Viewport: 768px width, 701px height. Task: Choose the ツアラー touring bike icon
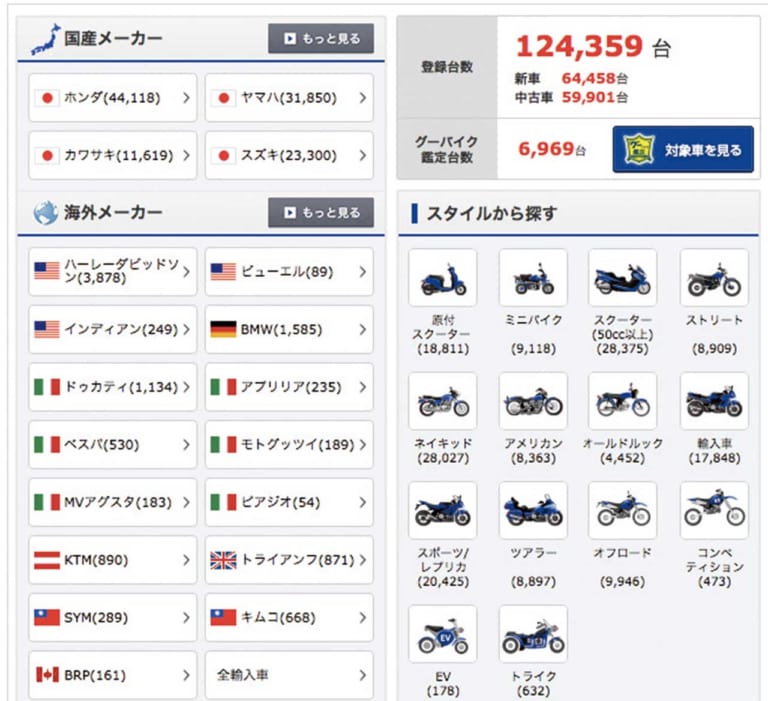pos(533,511)
